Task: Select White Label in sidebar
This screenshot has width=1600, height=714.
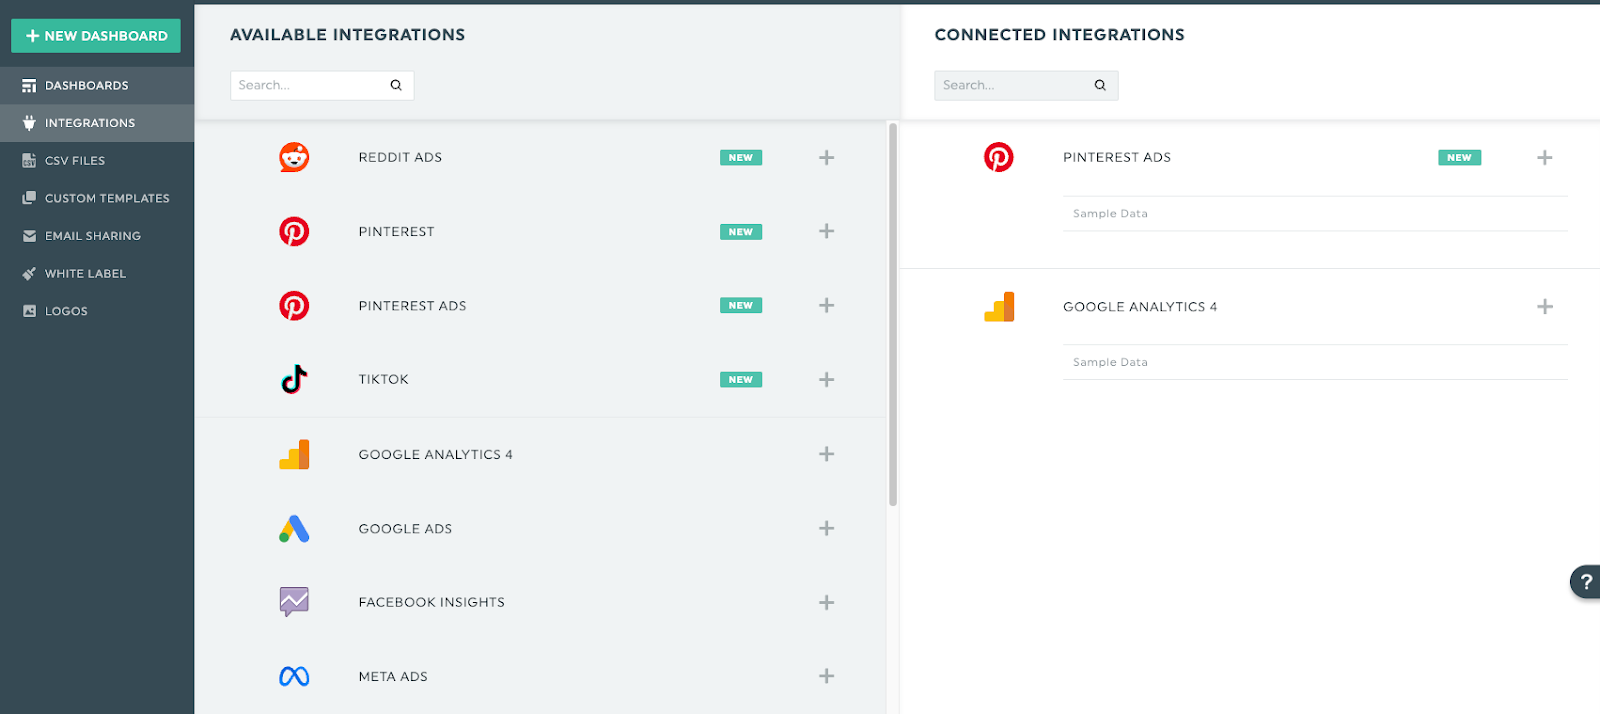Action: coord(85,274)
